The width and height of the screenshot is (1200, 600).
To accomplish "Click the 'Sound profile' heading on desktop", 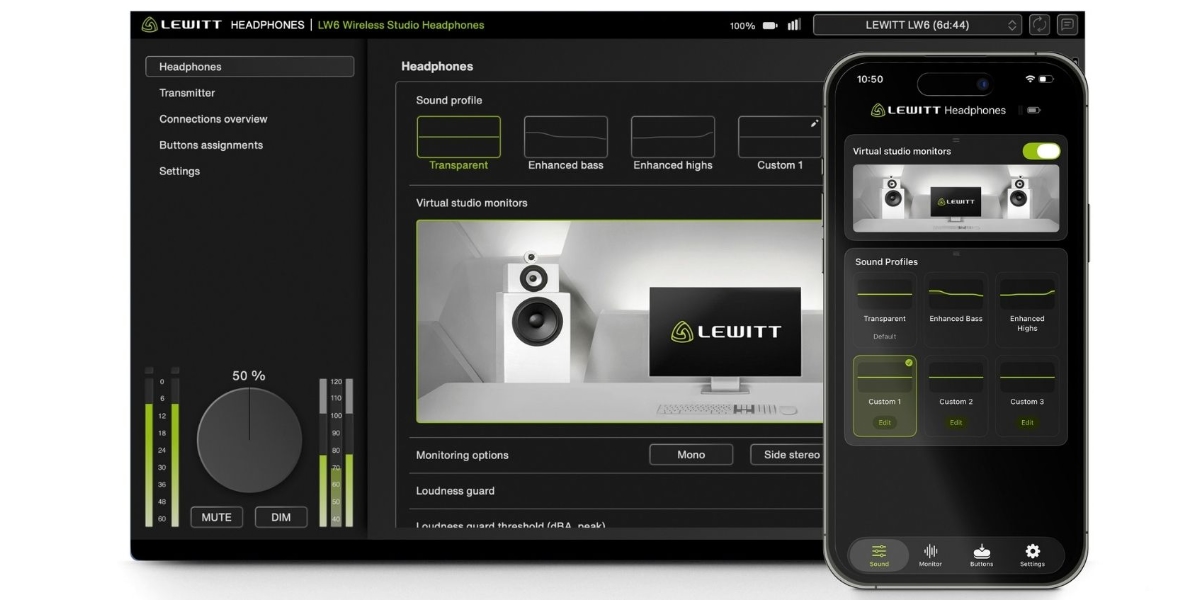I will [x=449, y=100].
